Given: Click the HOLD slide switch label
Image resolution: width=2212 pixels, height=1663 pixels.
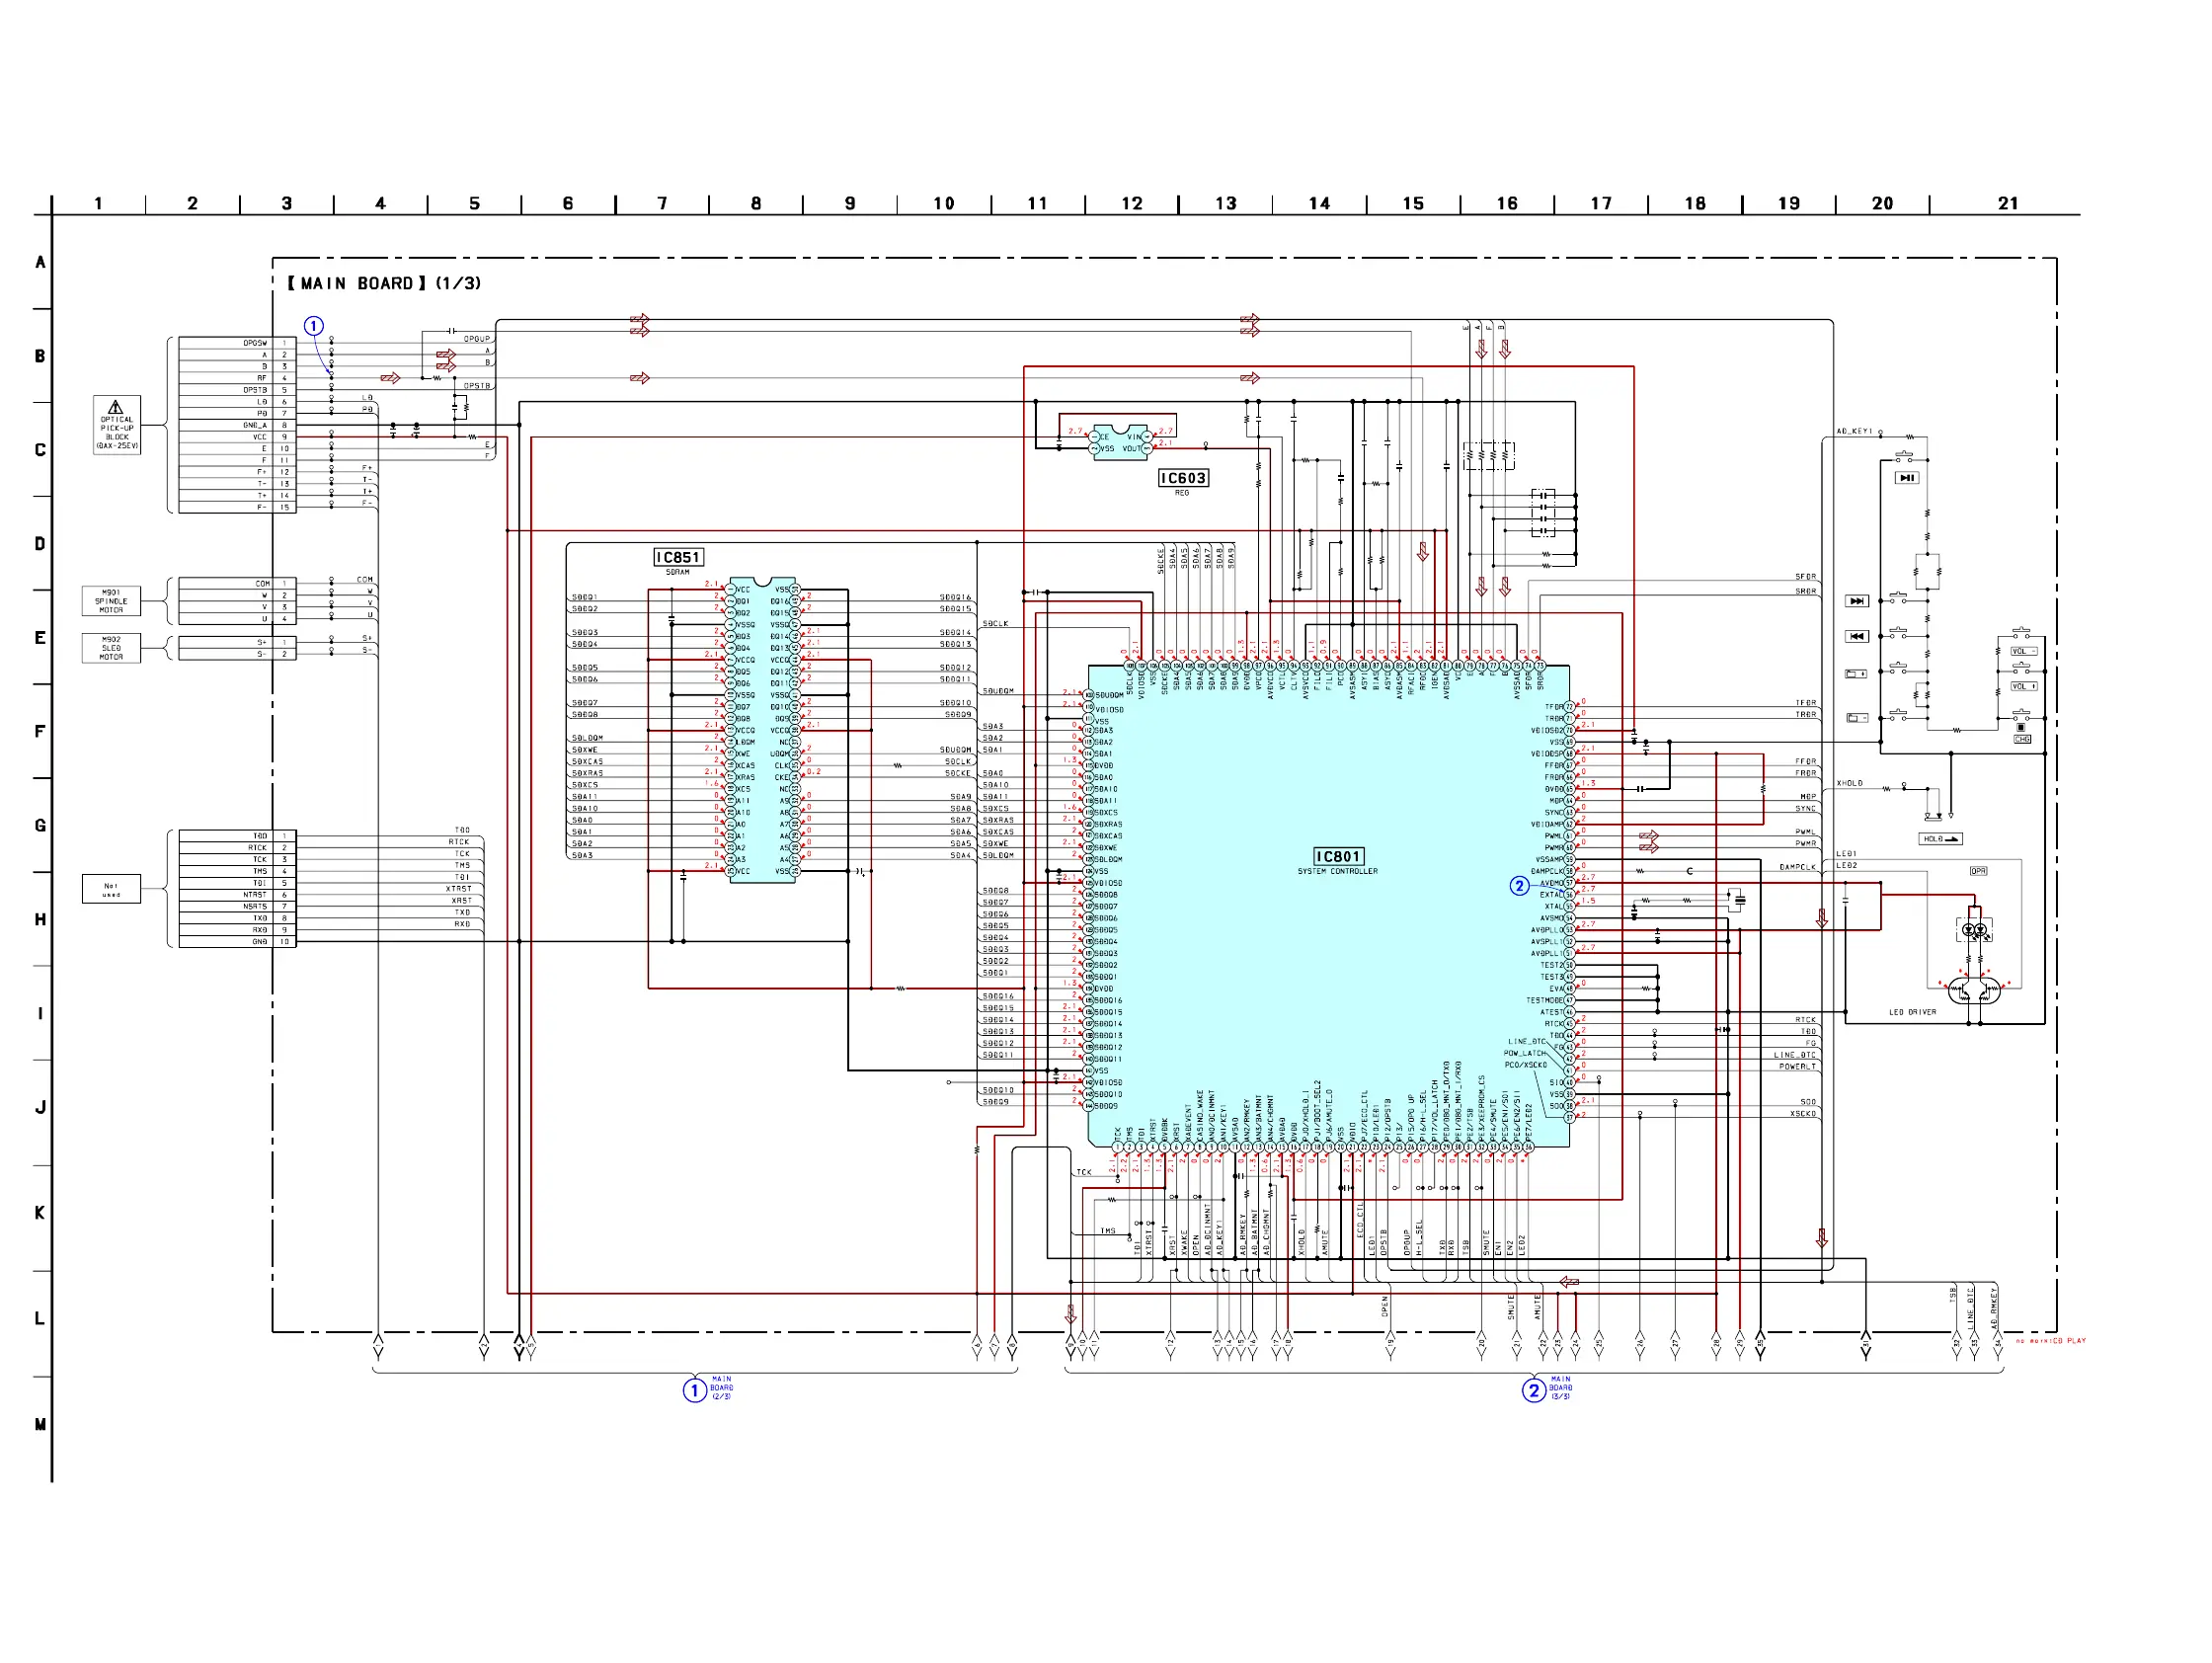Looking at the screenshot, I should point(1940,839).
